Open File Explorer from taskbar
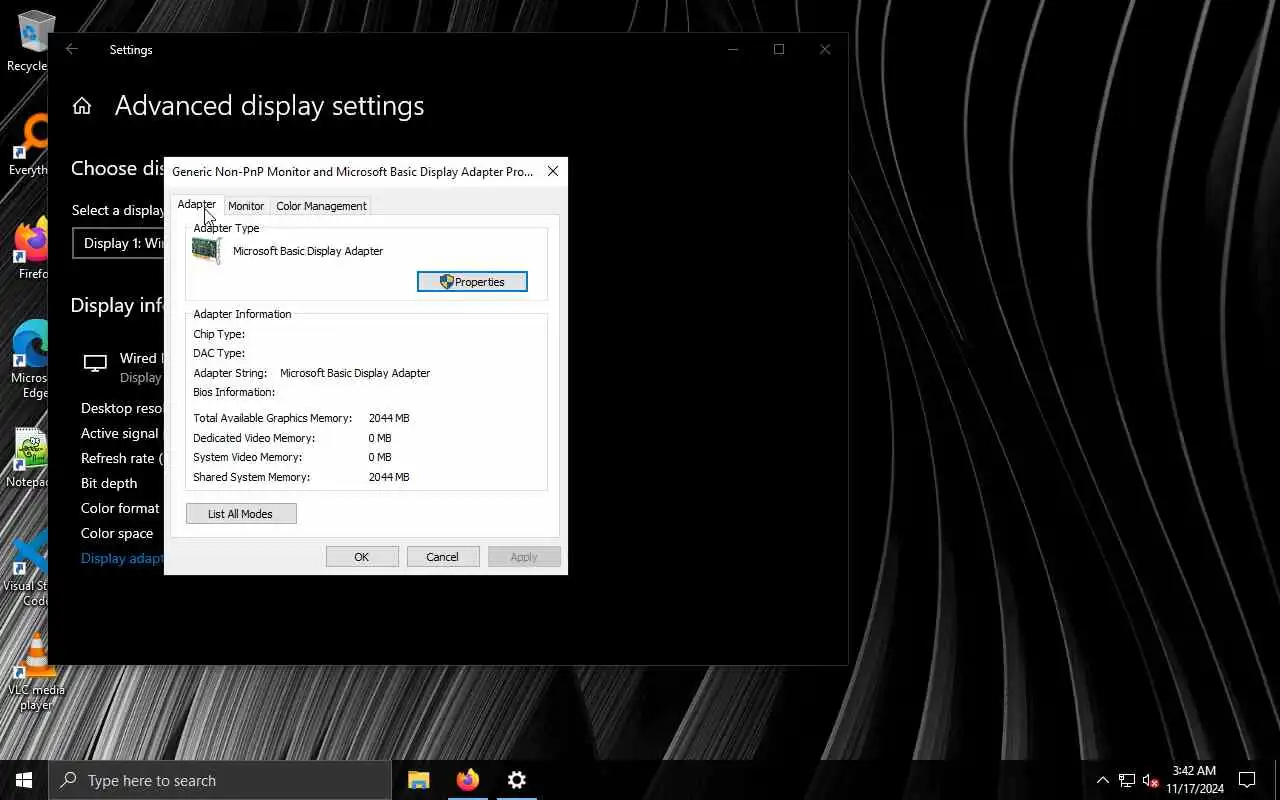Image resolution: width=1280 pixels, height=800 pixels. (x=419, y=780)
